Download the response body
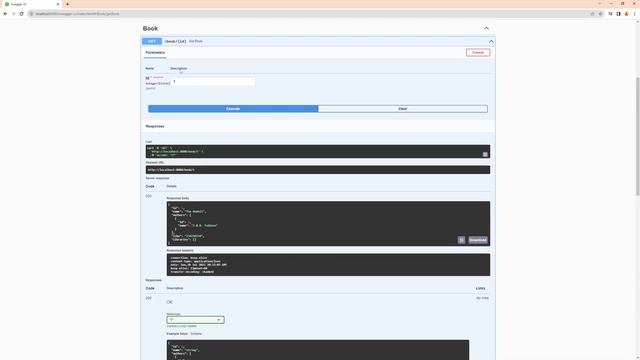640x360 pixels. tap(478, 240)
